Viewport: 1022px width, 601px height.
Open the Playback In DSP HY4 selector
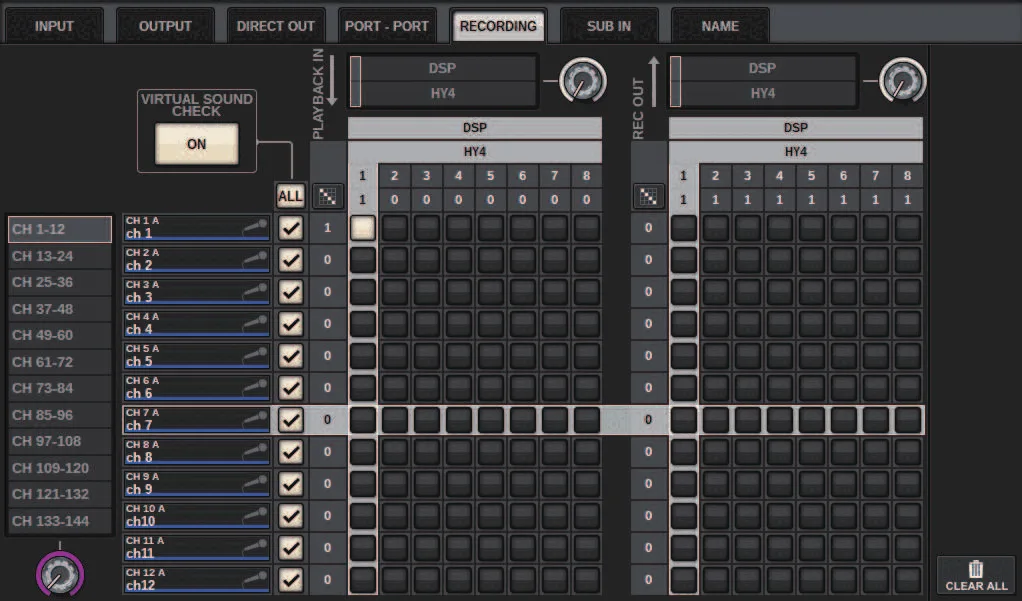tap(443, 81)
